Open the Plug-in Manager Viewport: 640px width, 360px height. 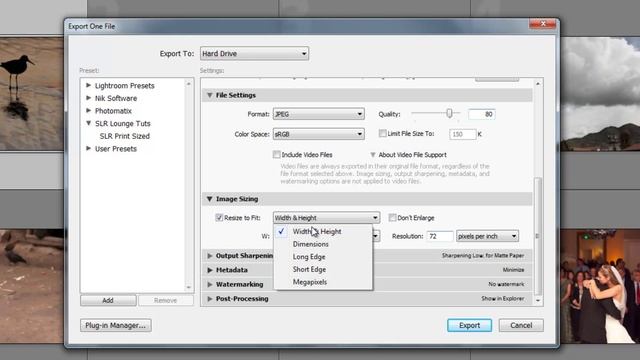click(x=116, y=325)
